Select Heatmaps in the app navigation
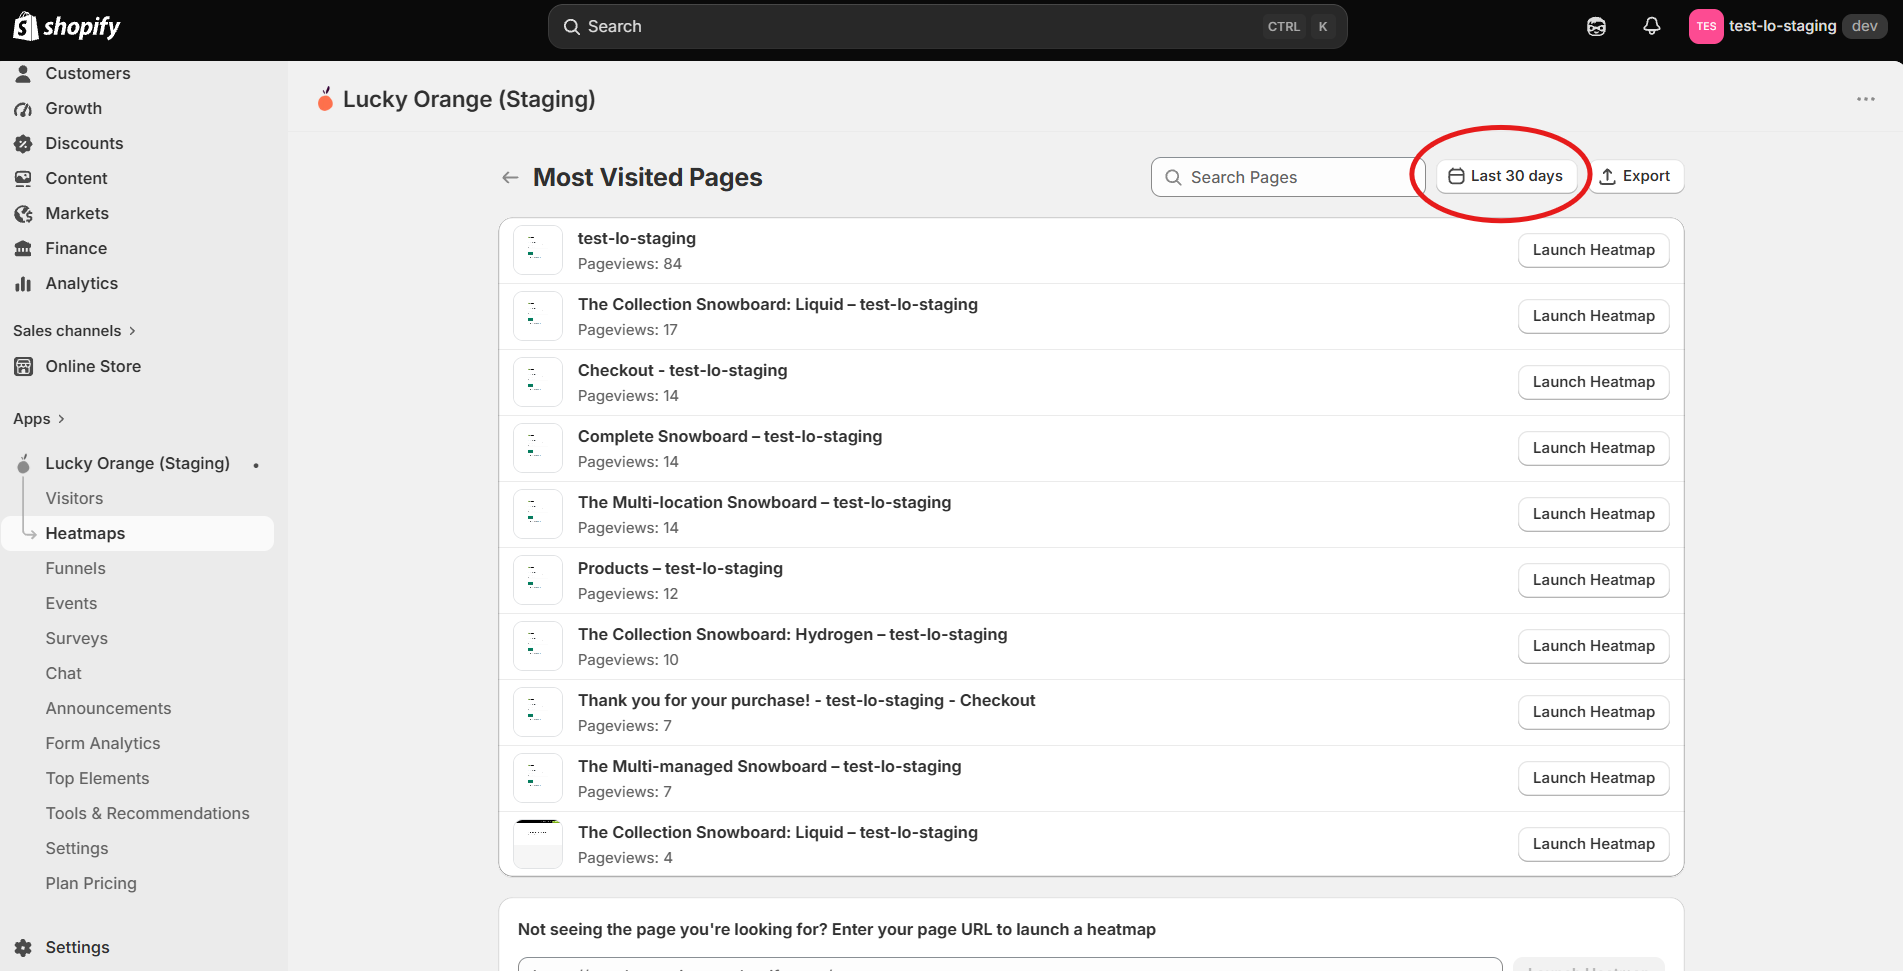This screenshot has width=1903, height=971. coord(138,533)
